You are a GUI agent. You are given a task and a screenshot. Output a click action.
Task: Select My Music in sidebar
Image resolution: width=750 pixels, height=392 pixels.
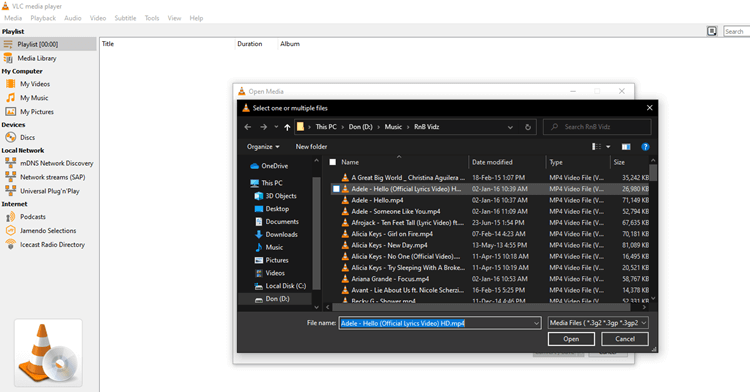pyautogui.click(x=34, y=98)
